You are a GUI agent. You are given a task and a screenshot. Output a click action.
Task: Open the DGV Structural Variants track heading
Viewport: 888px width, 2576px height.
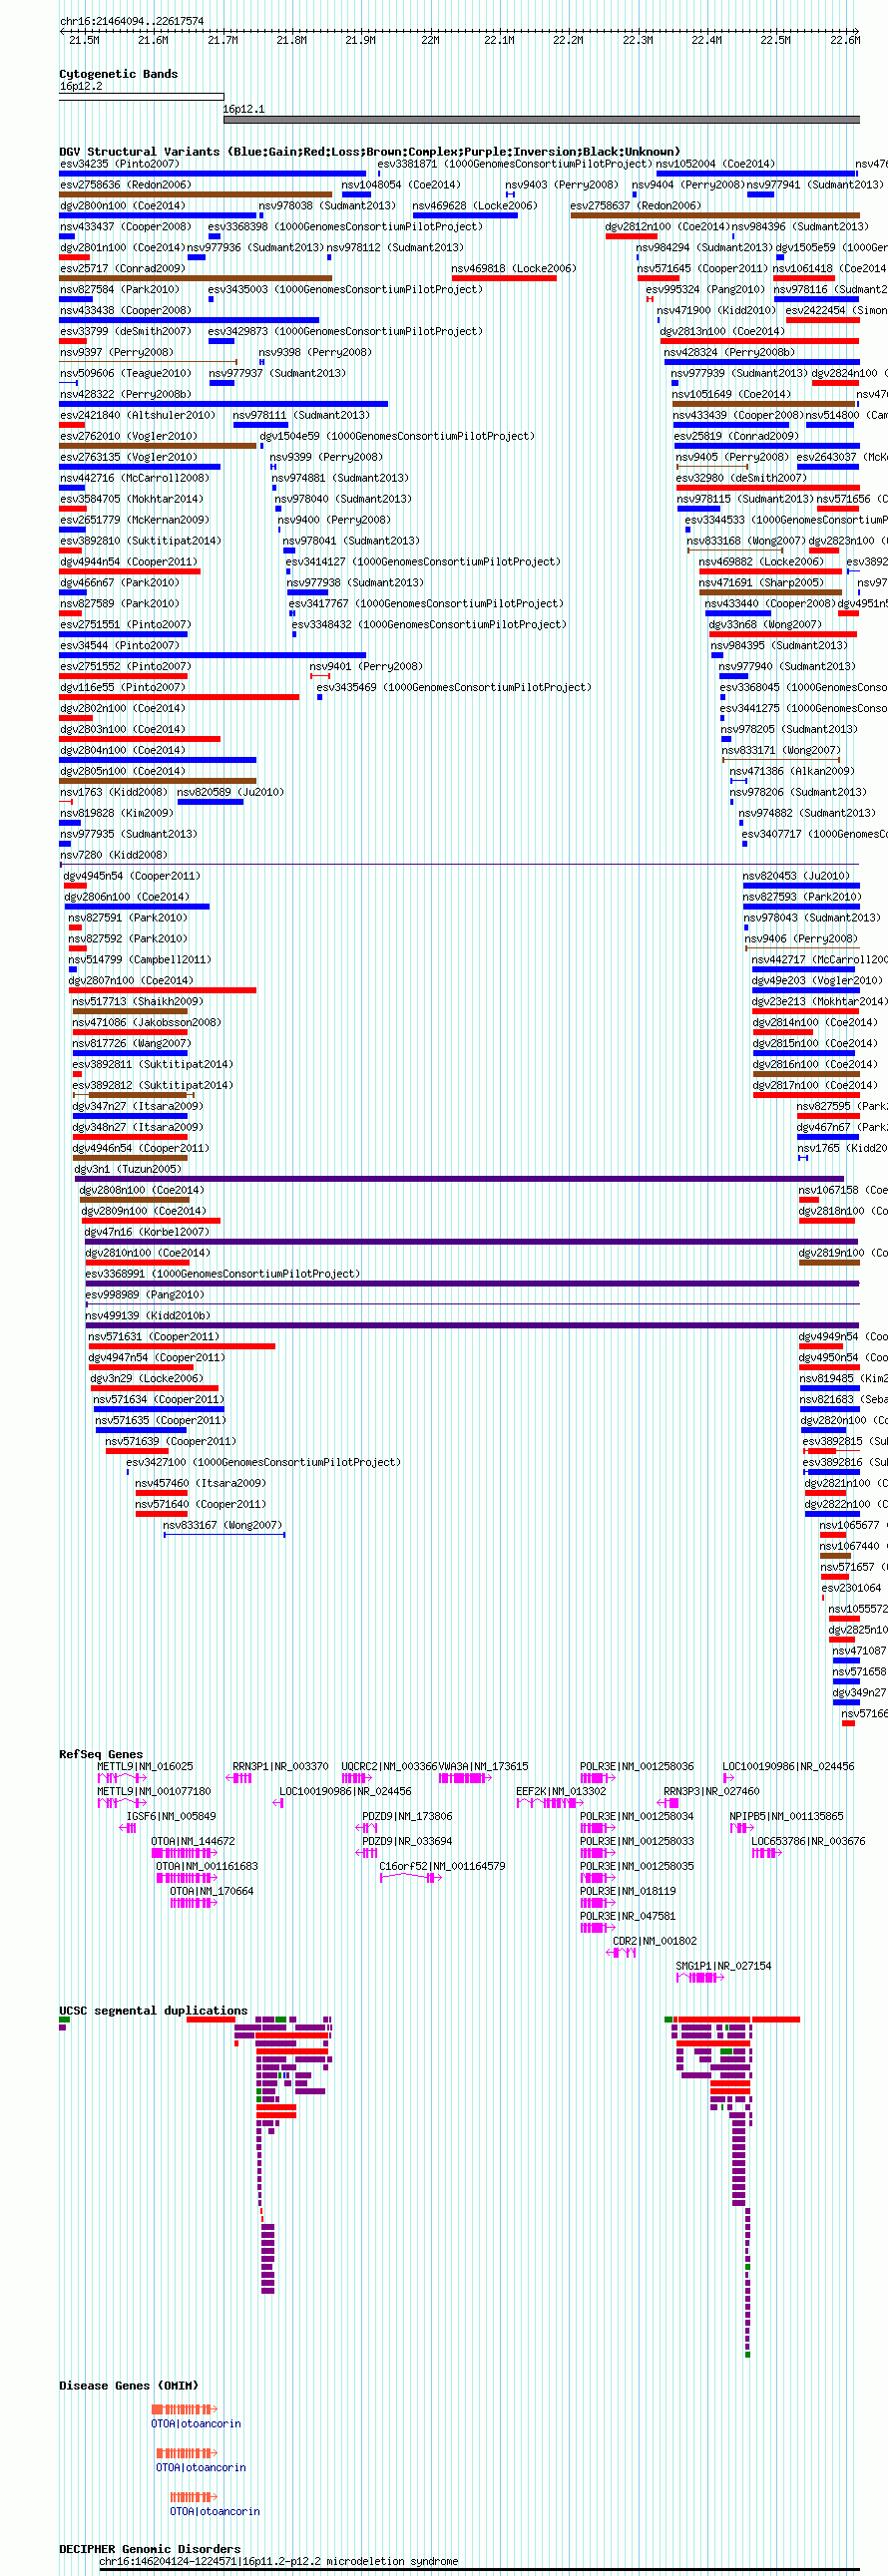point(369,152)
